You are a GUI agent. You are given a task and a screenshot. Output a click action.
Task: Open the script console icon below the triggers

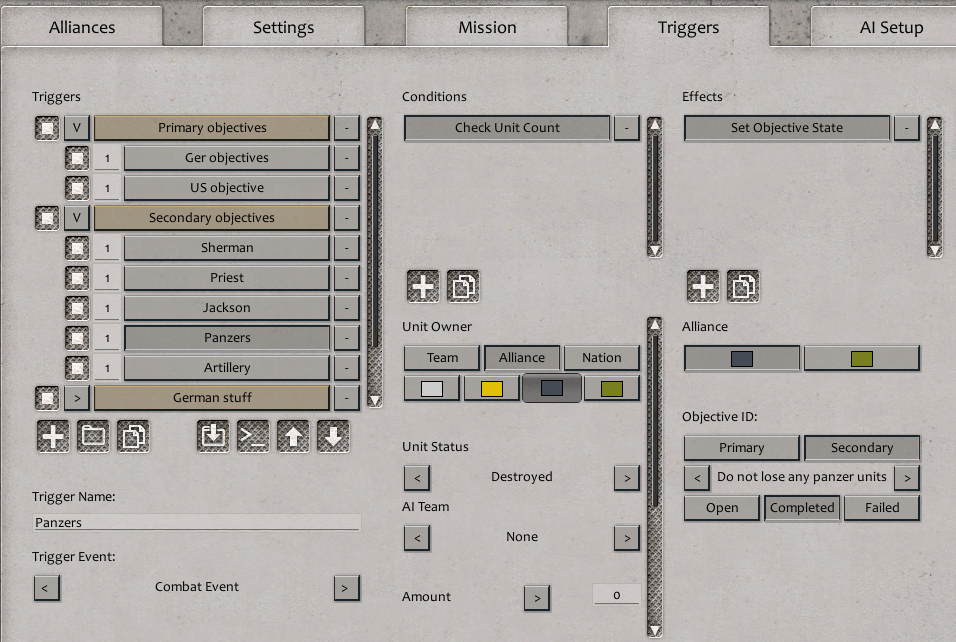pyautogui.click(x=253, y=437)
